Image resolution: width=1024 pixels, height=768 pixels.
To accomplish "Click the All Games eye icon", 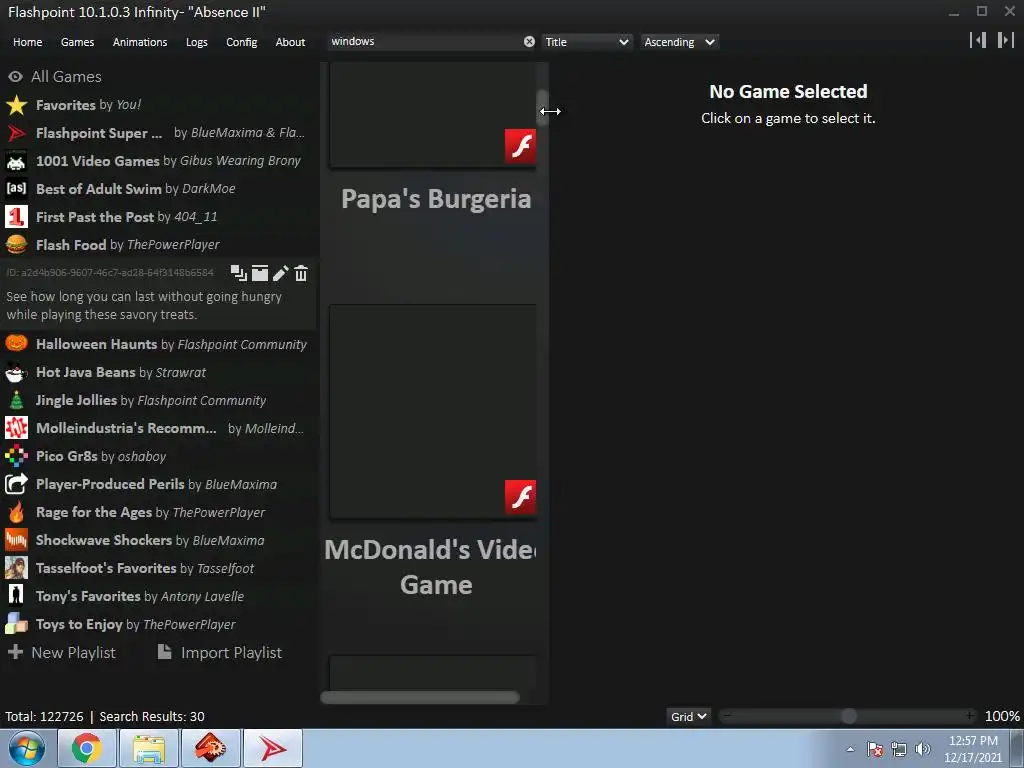I will [x=15, y=76].
